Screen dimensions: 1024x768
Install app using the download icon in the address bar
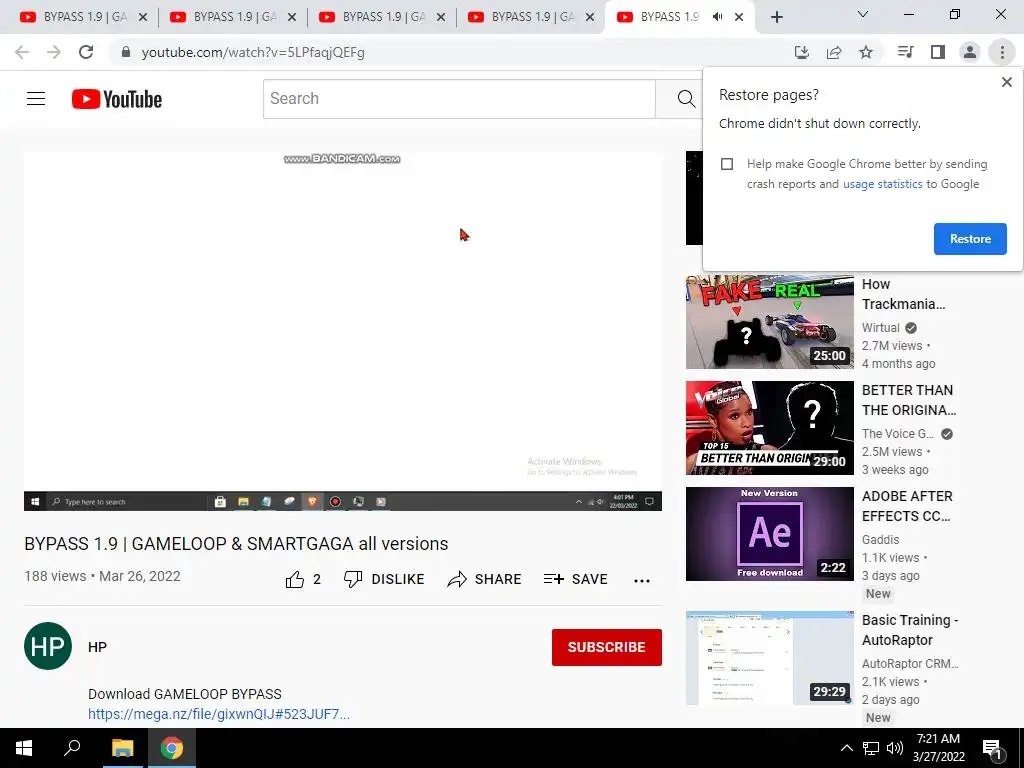[x=801, y=52]
